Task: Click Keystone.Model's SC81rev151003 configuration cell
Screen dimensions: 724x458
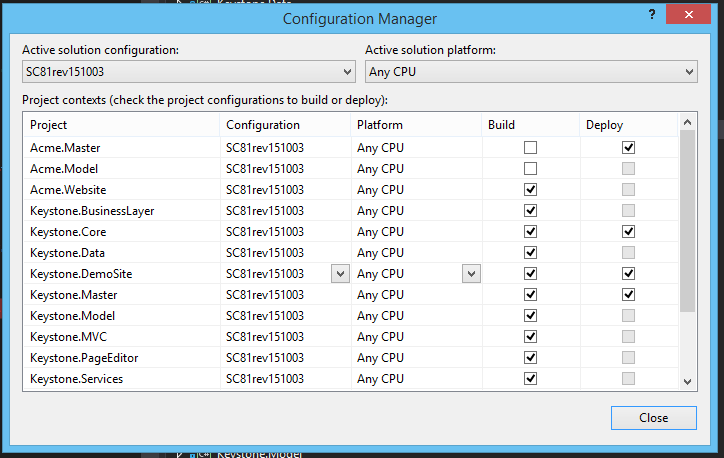Action: (286, 316)
